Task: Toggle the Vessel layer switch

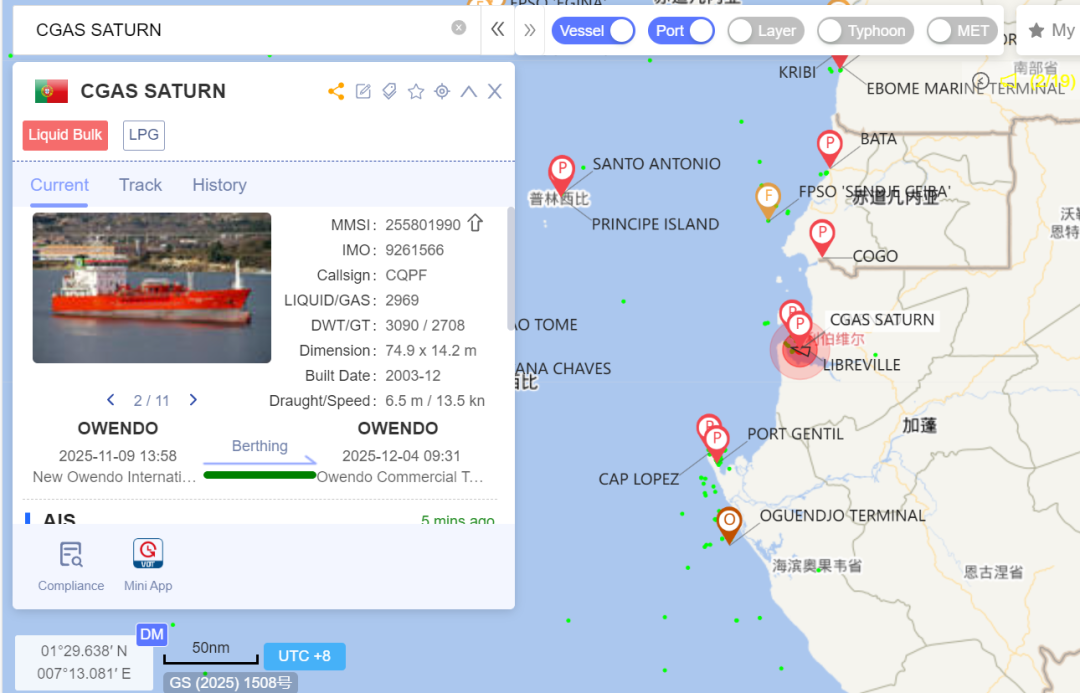Action: pyautogui.click(x=593, y=31)
